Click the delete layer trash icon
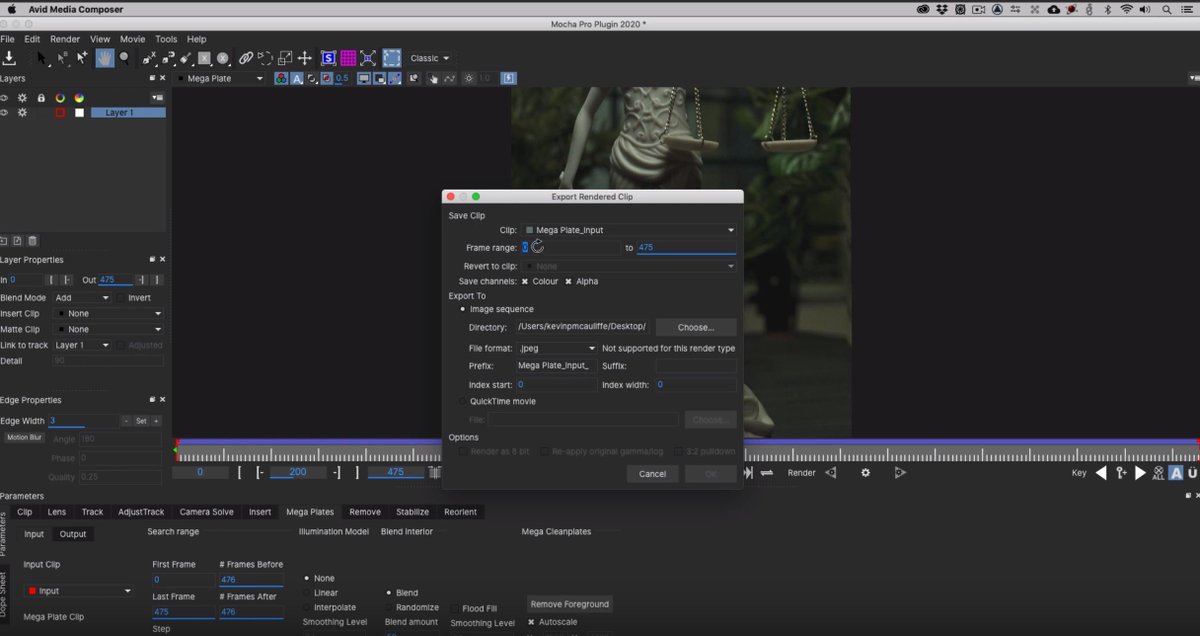 click(x=33, y=240)
